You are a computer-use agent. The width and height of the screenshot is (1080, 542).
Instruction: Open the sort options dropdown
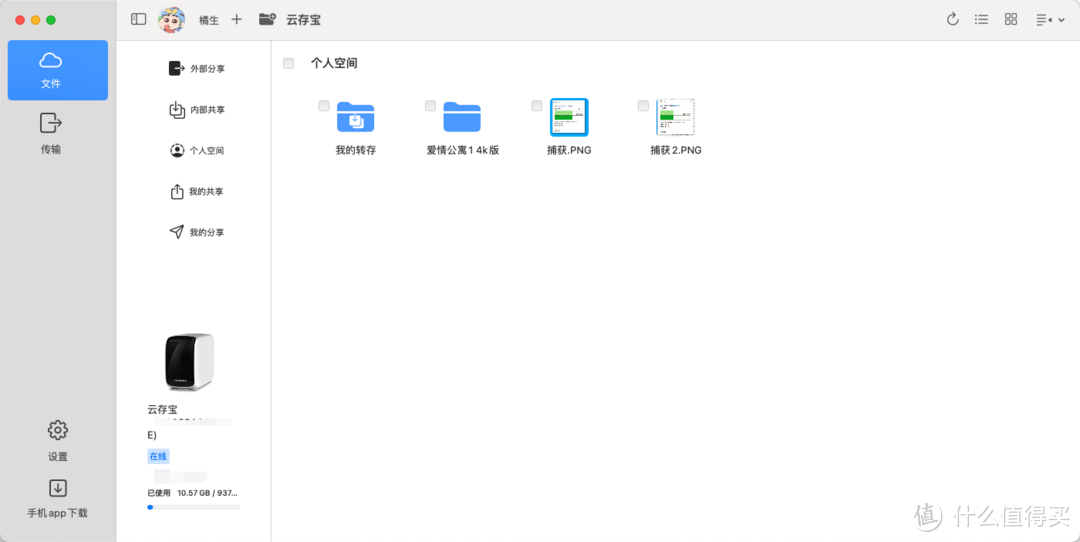1050,20
